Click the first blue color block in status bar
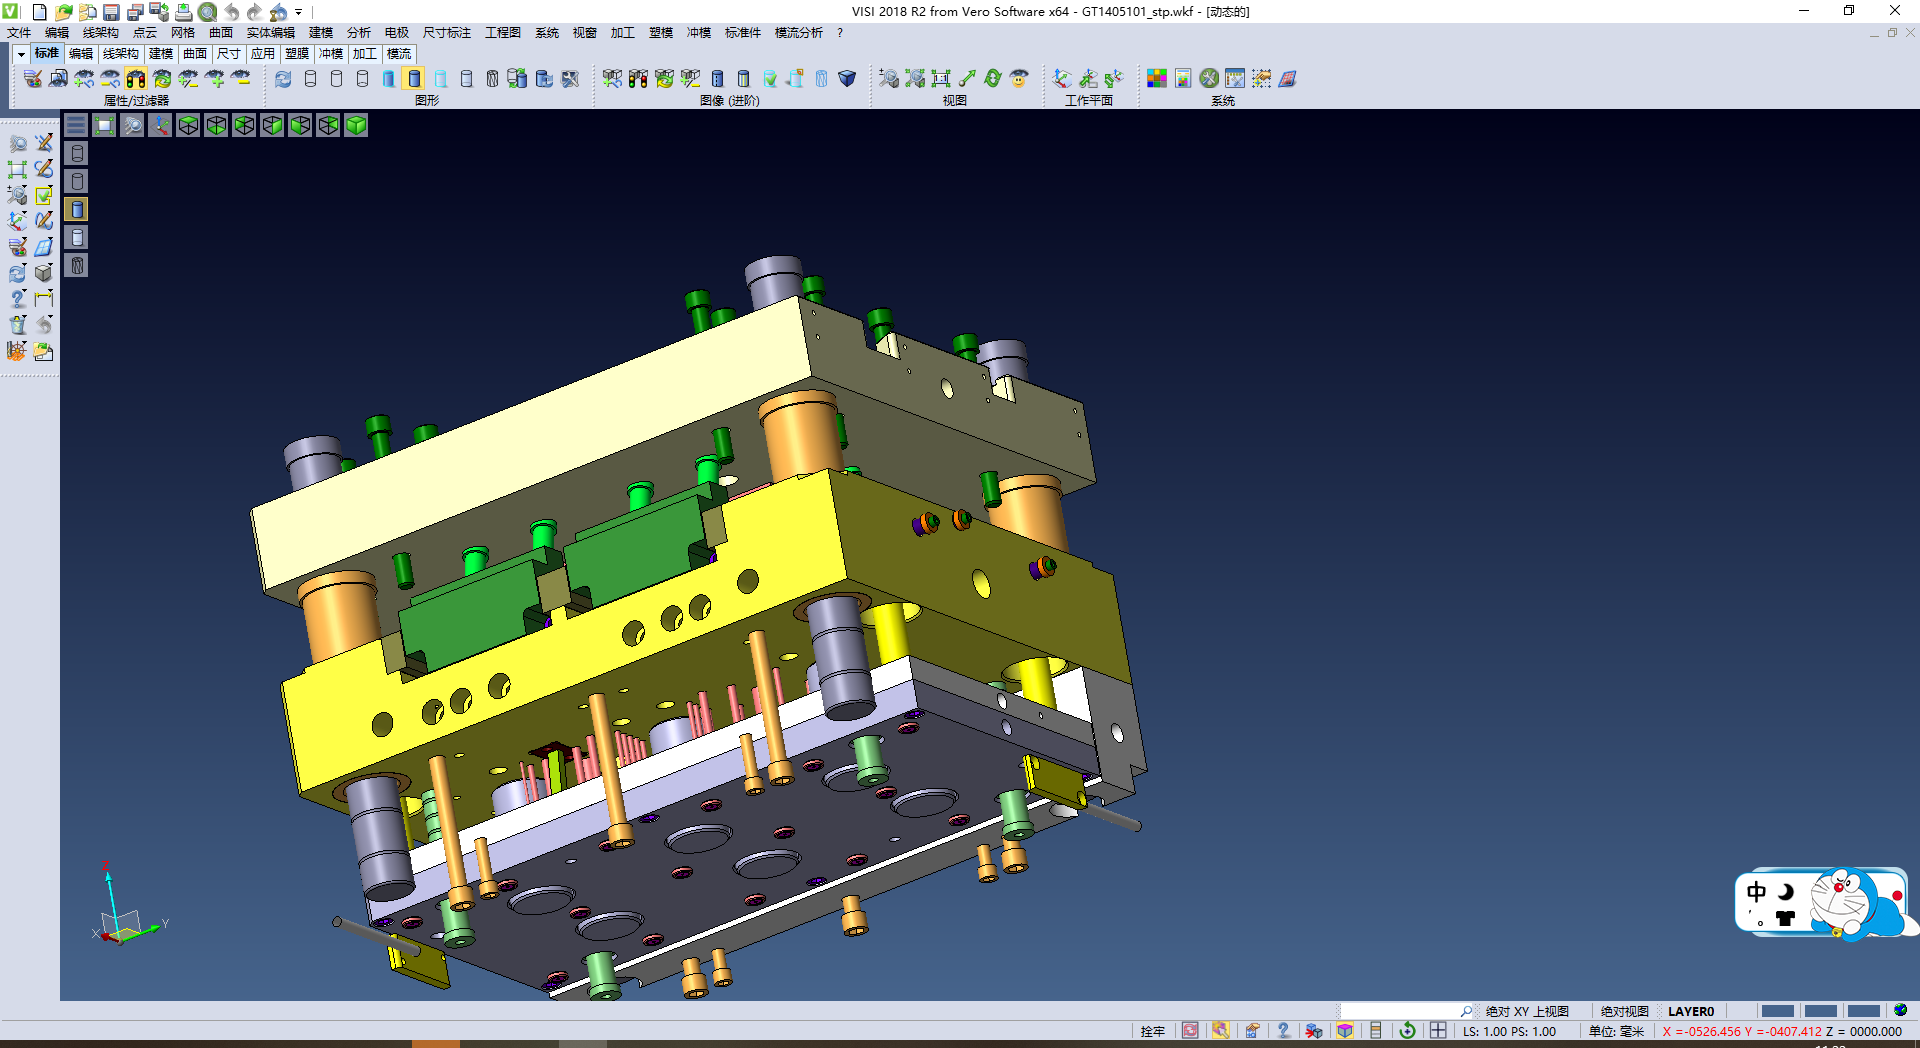The image size is (1920, 1048). [1777, 1011]
